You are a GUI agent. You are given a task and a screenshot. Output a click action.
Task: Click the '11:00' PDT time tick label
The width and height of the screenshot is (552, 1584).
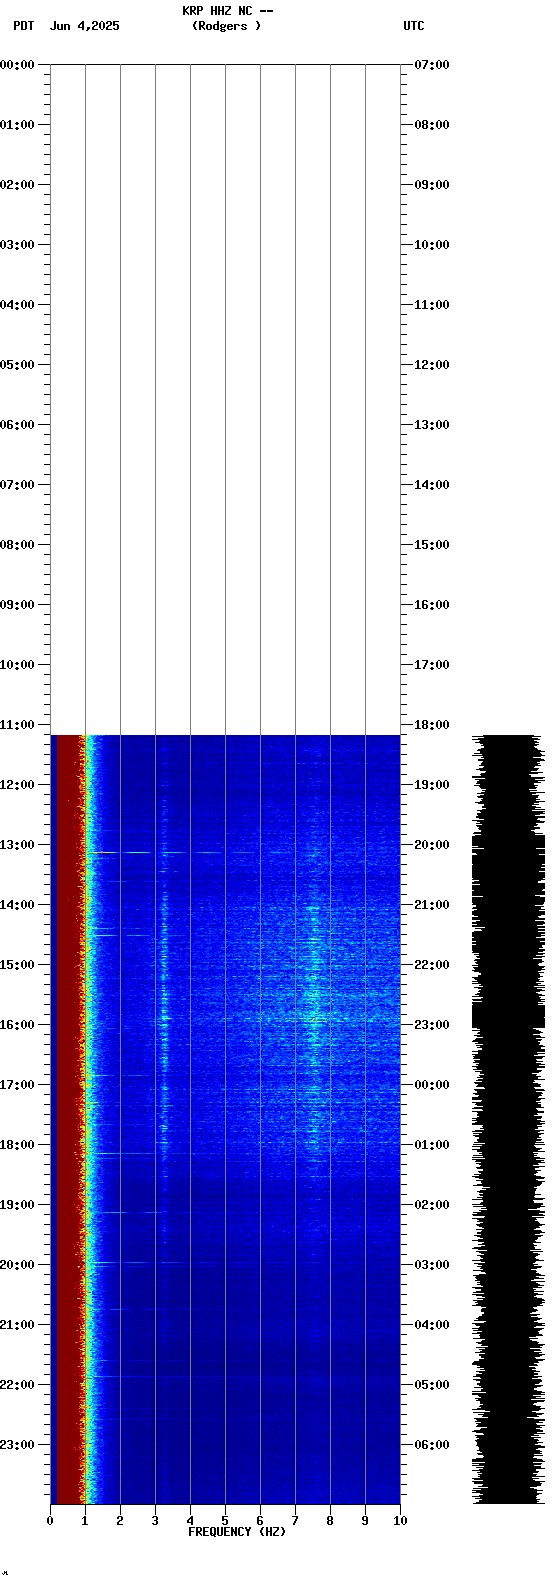(x=17, y=725)
